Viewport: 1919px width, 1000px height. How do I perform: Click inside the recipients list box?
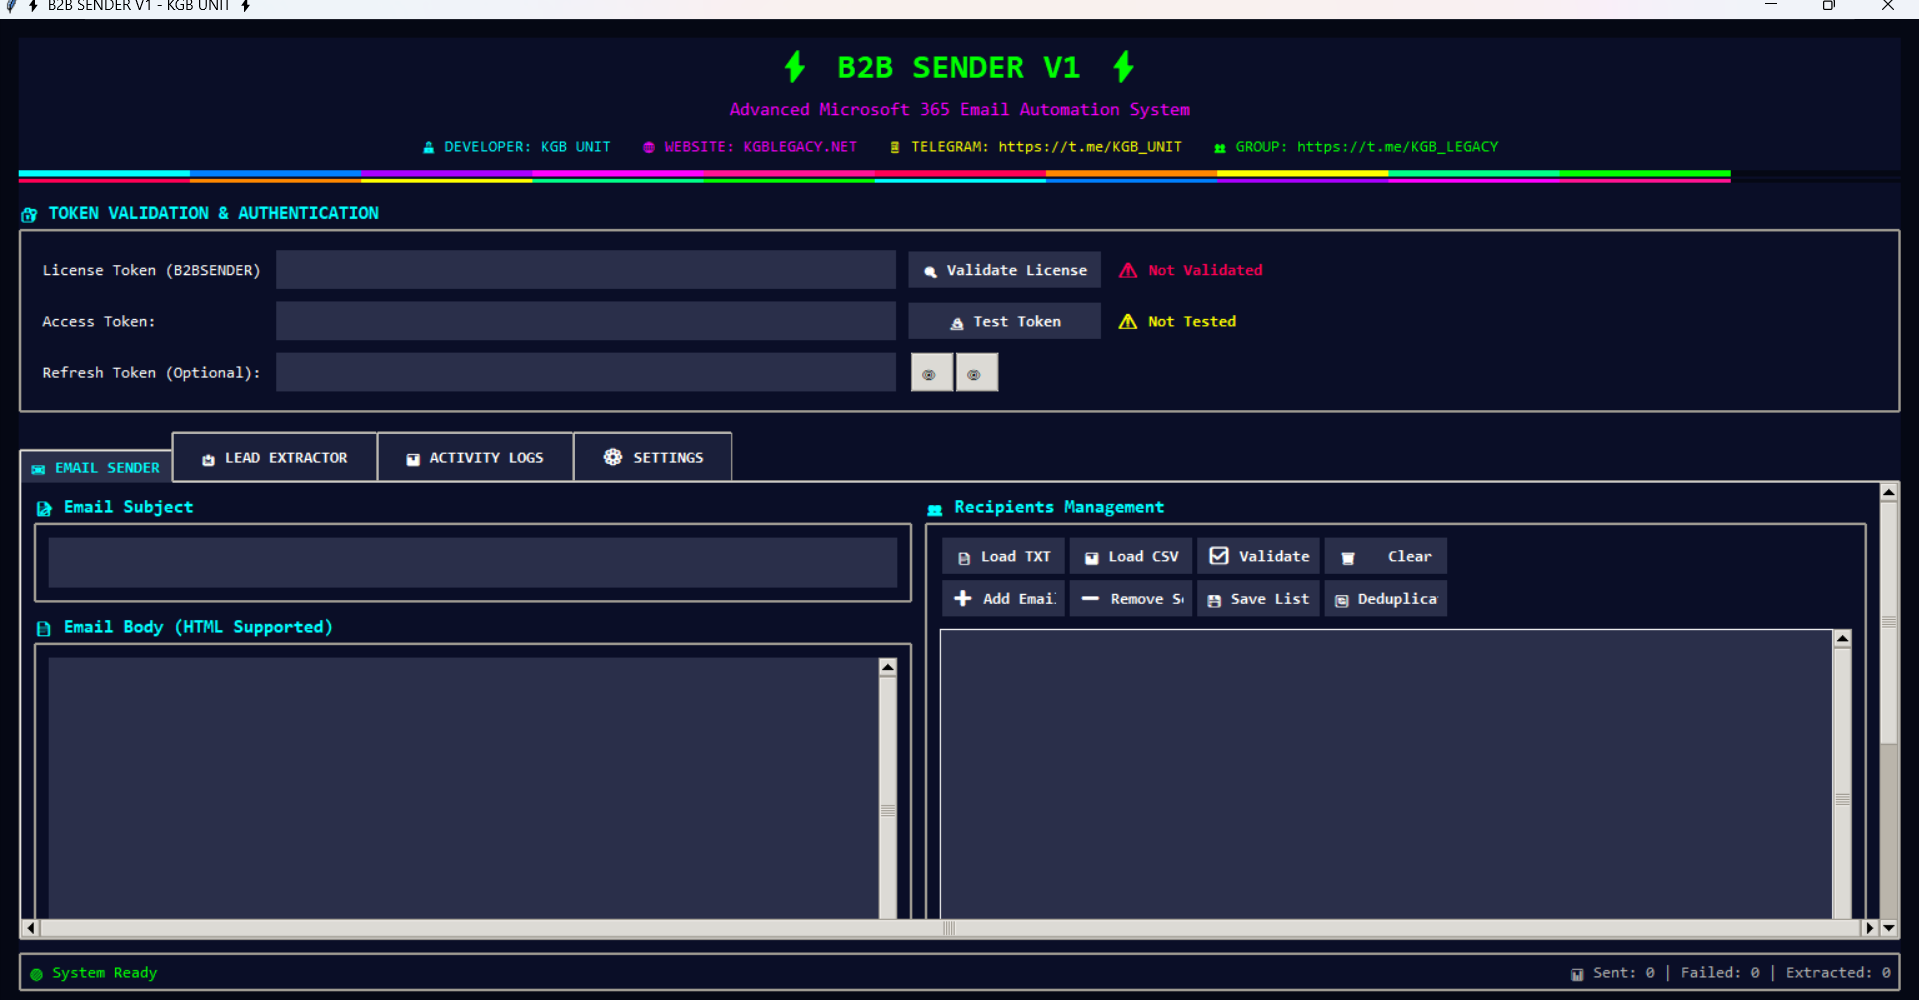[x=1386, y=773]
